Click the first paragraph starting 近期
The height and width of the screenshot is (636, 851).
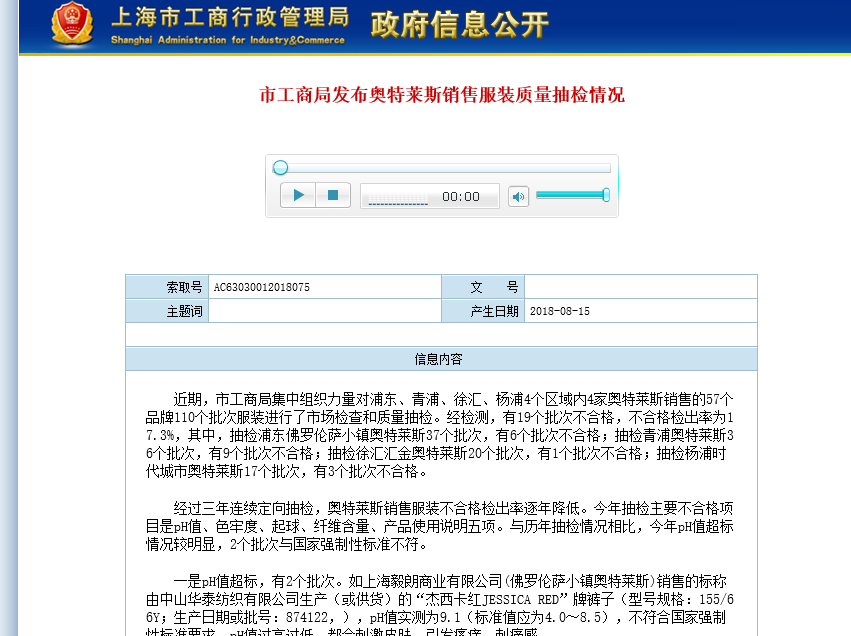(x=440, y=435)
